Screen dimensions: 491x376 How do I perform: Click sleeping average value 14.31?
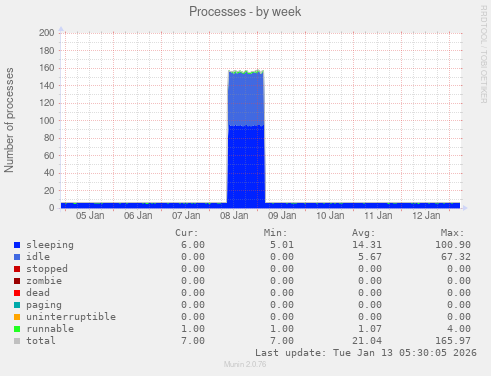coord(367,245)
